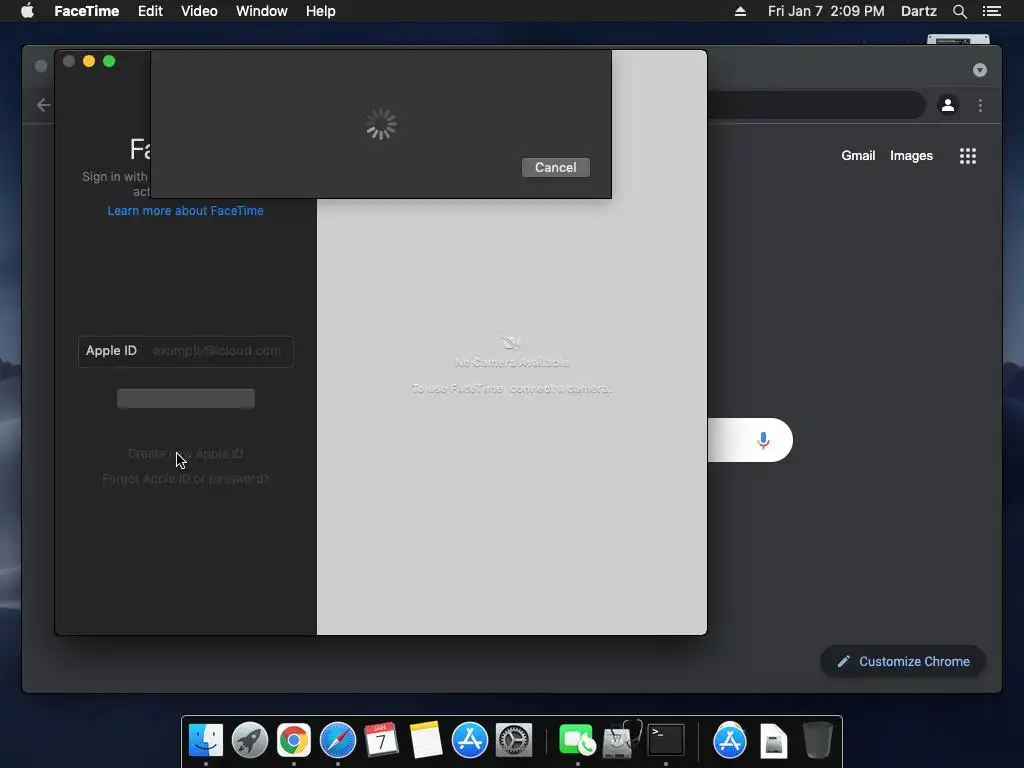This screenshot has width=1024, height=768.
Task: Open the Chrome profile avatar
Action: point(948,105)
